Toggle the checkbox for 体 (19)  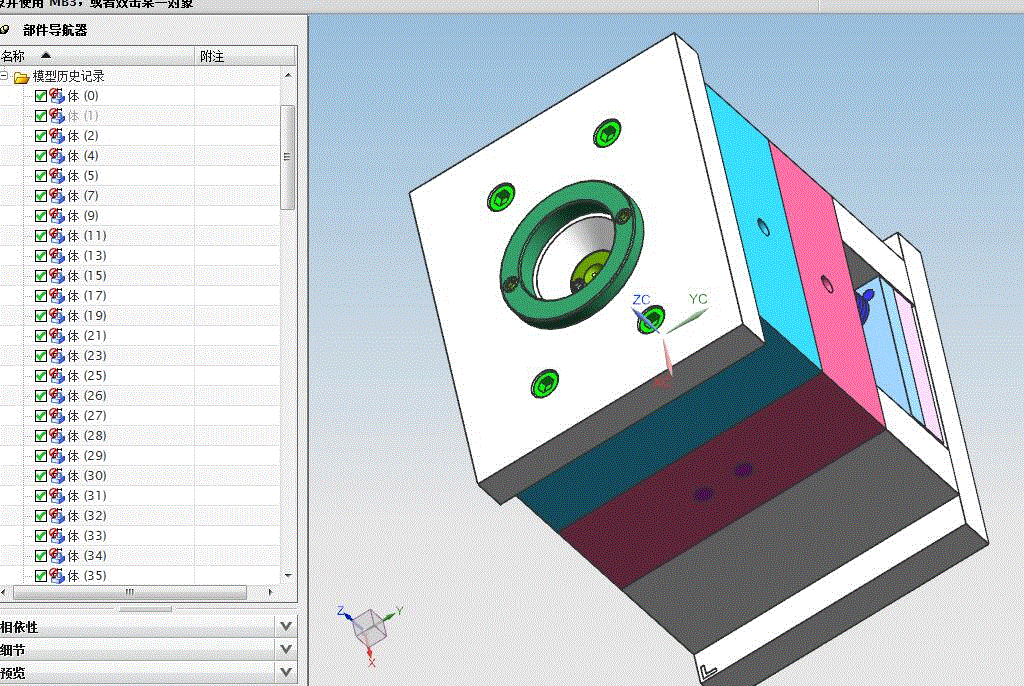pos(40,316)
